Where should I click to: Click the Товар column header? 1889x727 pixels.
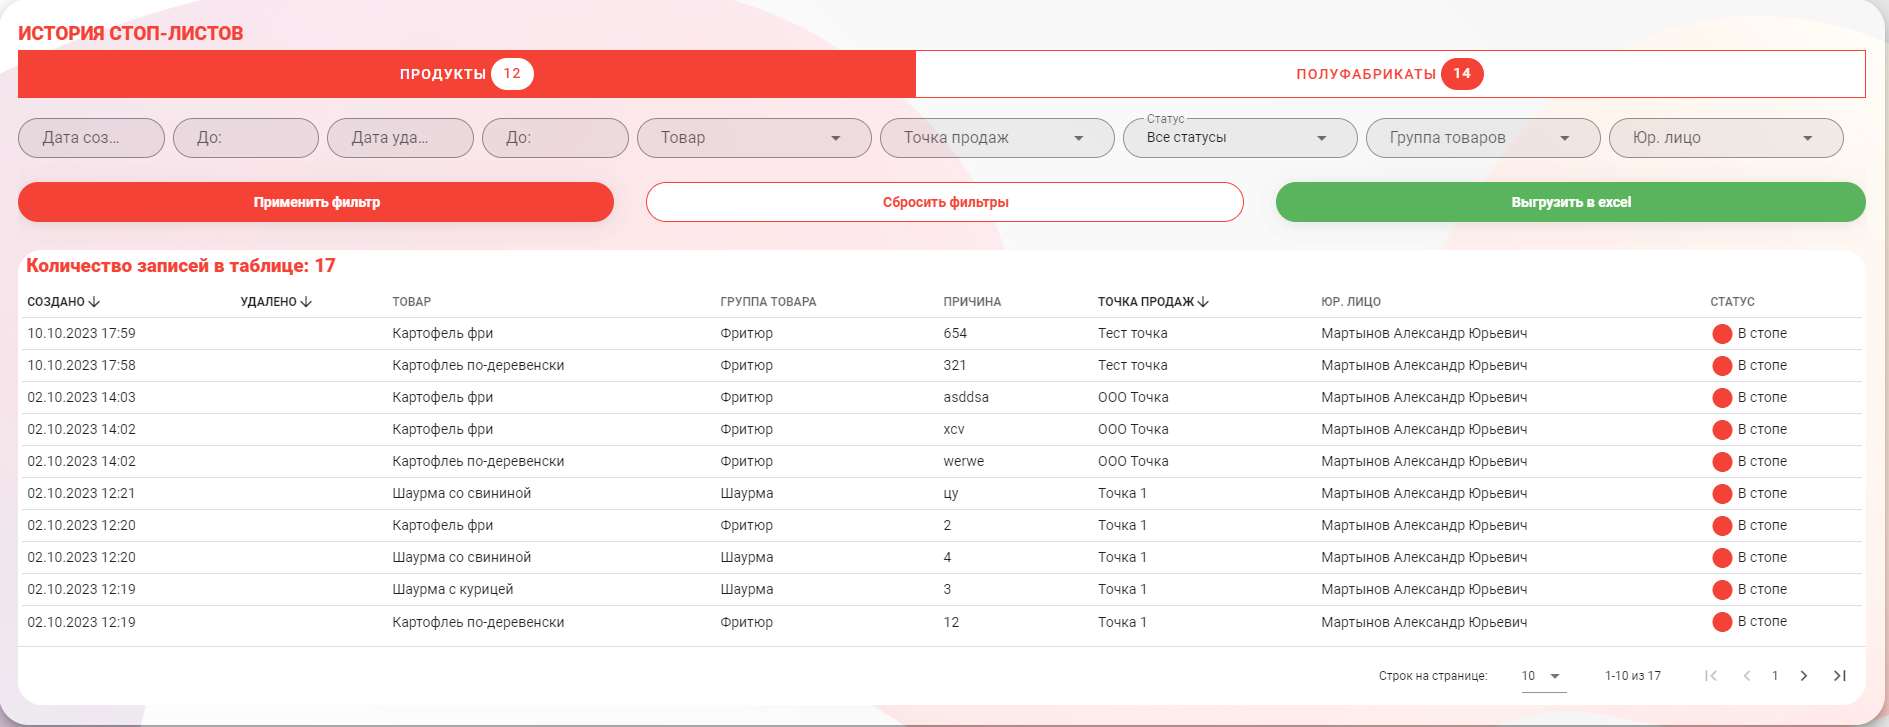pos(412,302)
